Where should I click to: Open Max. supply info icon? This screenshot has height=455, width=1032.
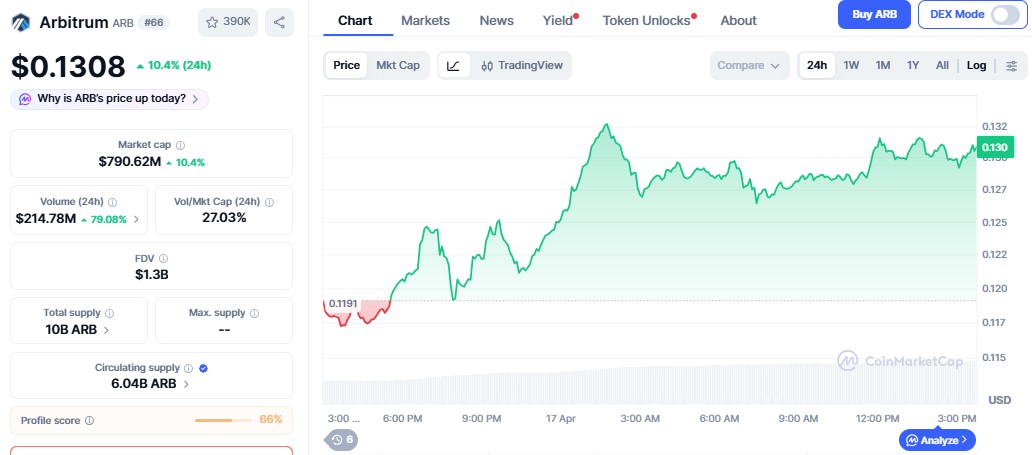pos(254,313)
